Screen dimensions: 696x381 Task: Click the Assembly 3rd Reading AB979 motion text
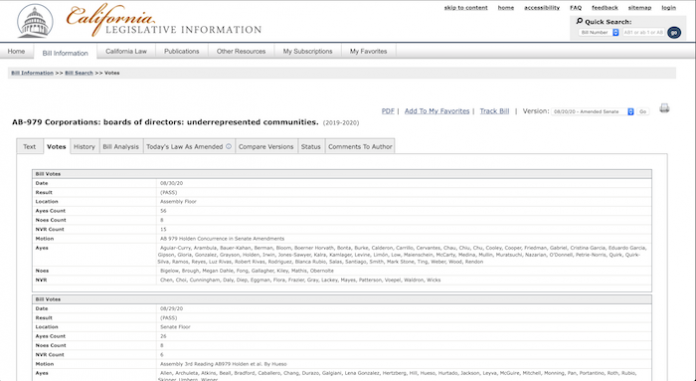pyautogui.click(x=223, y=364)
